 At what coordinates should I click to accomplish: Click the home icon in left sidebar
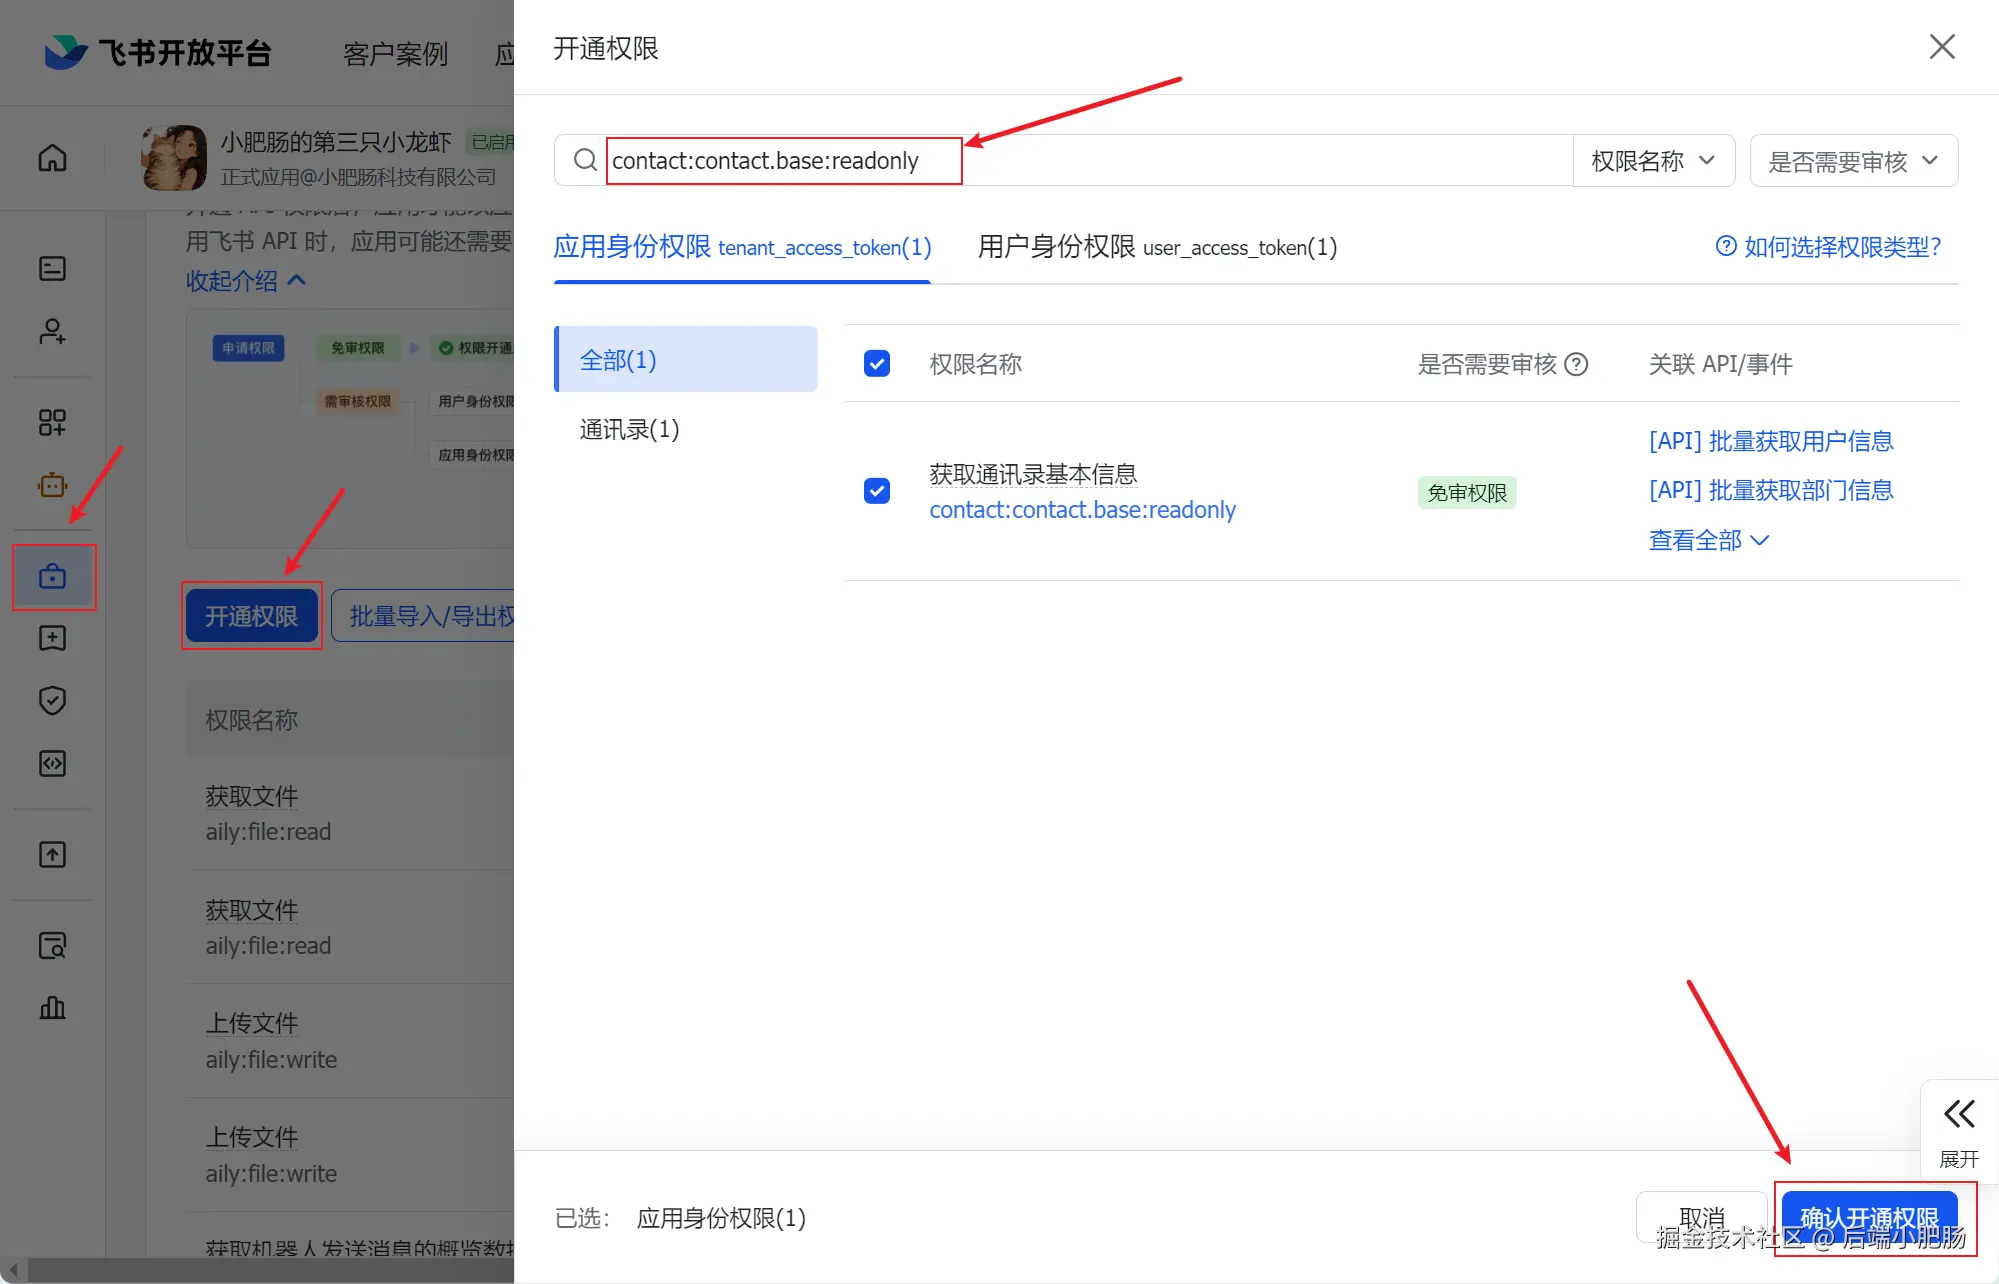(52, 158)
